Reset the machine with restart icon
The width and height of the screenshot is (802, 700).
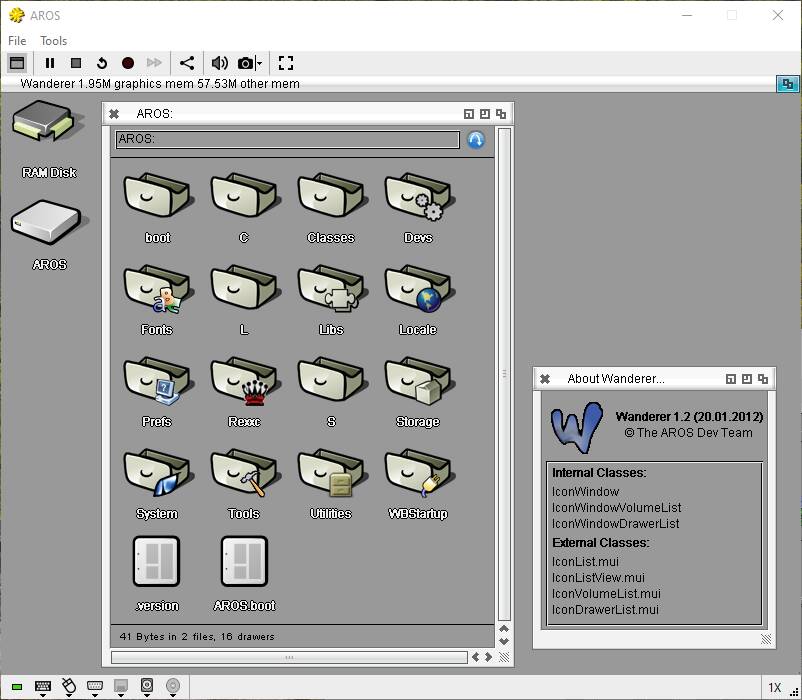tap(102, 63)
